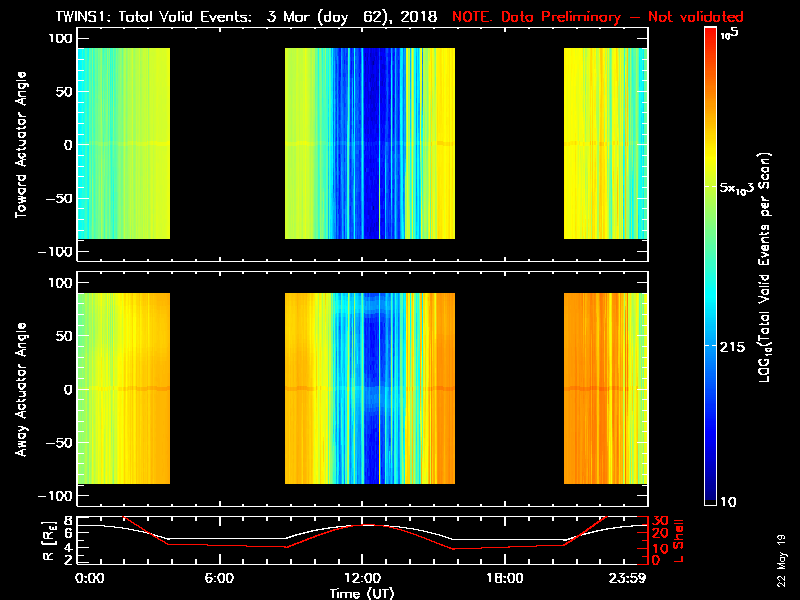The height and width of the screenshot is (600, 800).
Task: Click the 'Time (UT)' x-axis label
Action: point(362,593)
